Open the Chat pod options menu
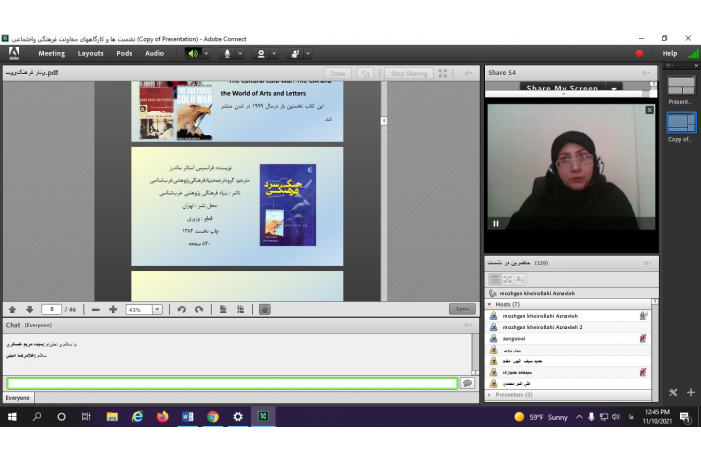This screenshot has height=460, width=701. (468, 325)
